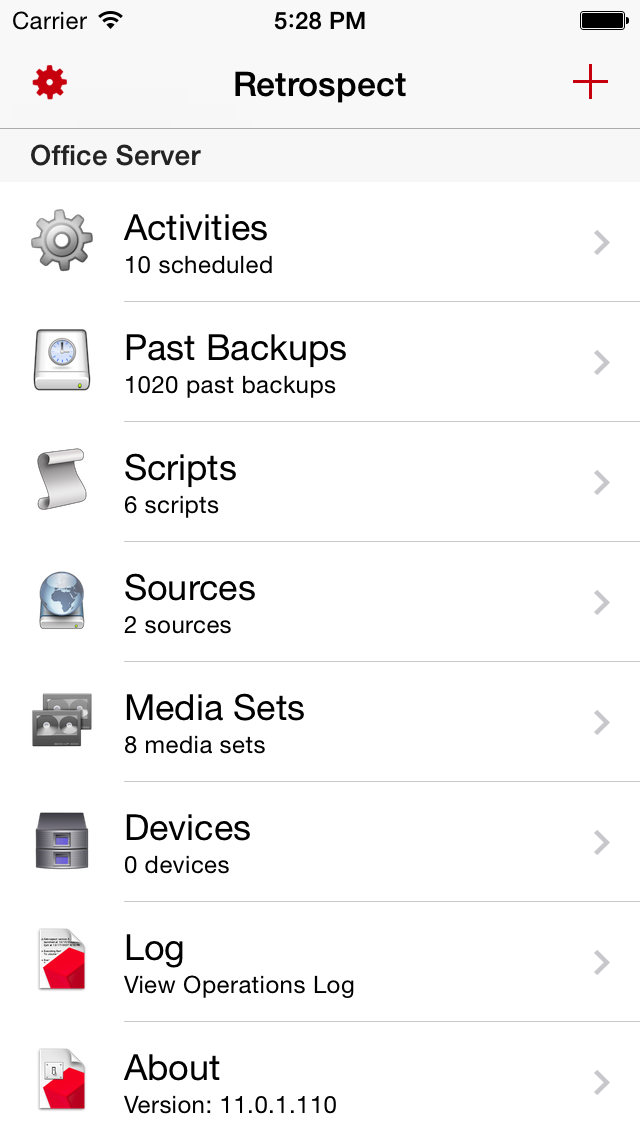
Task: Expand Past Backups with its chevron
Action: [601, 362]
